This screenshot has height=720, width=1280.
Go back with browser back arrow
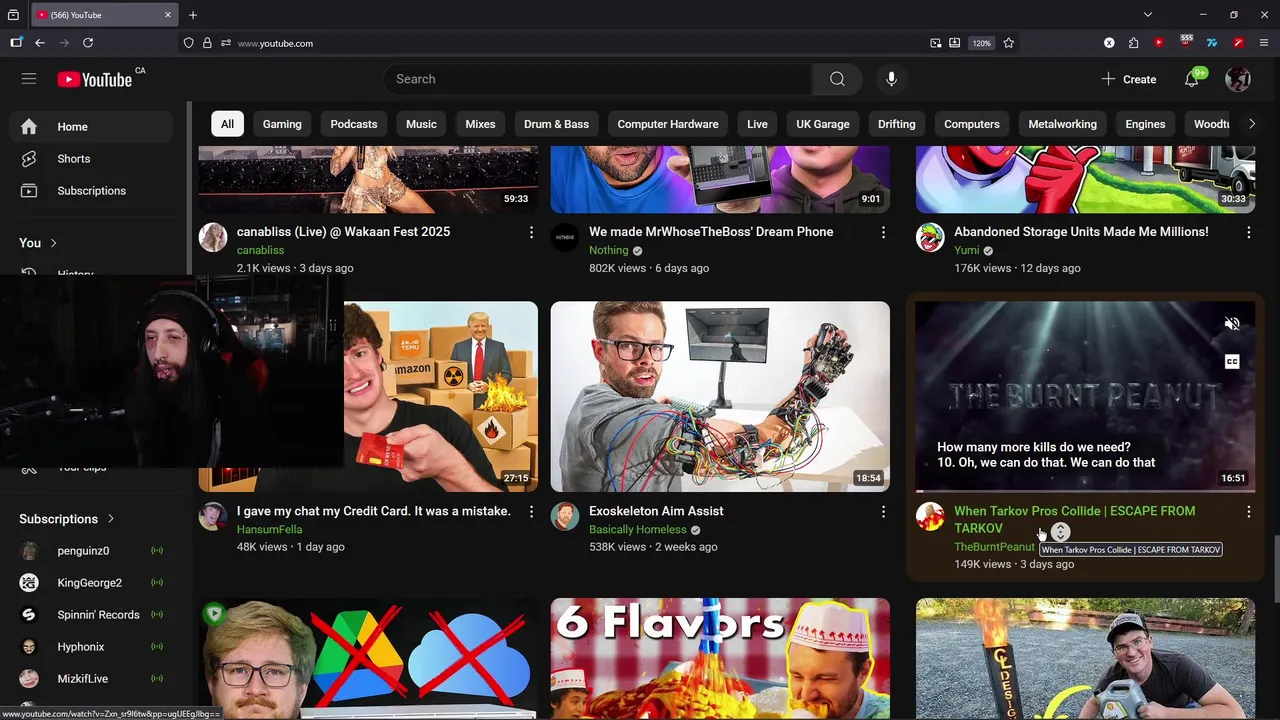(x=40, y=43)
